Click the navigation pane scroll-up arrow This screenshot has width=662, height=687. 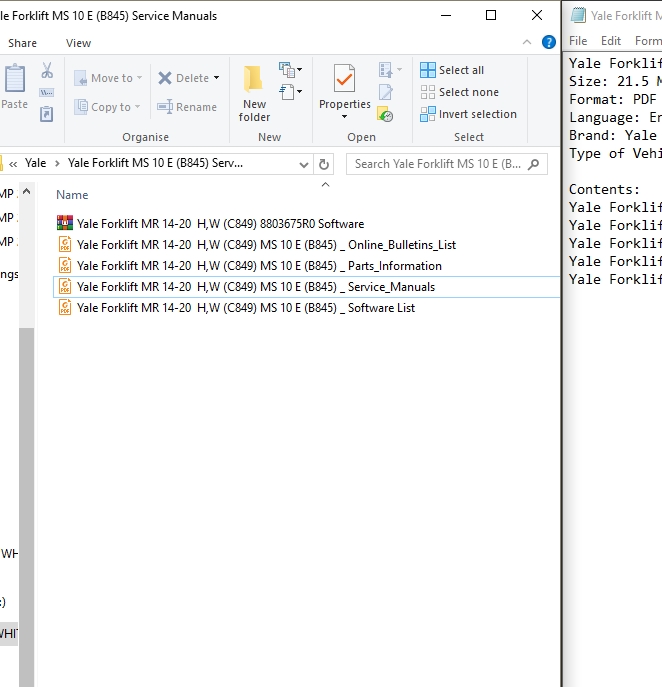pos(26,191)
